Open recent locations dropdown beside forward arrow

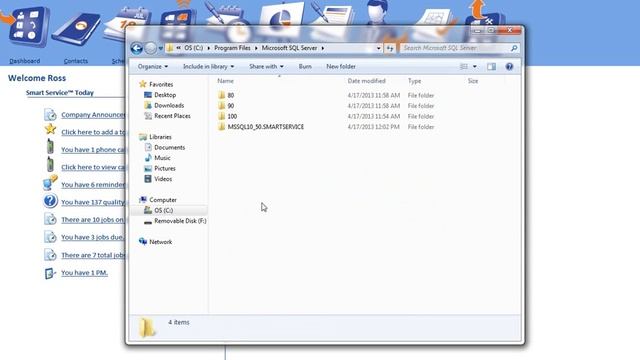[x=161, y=48]
